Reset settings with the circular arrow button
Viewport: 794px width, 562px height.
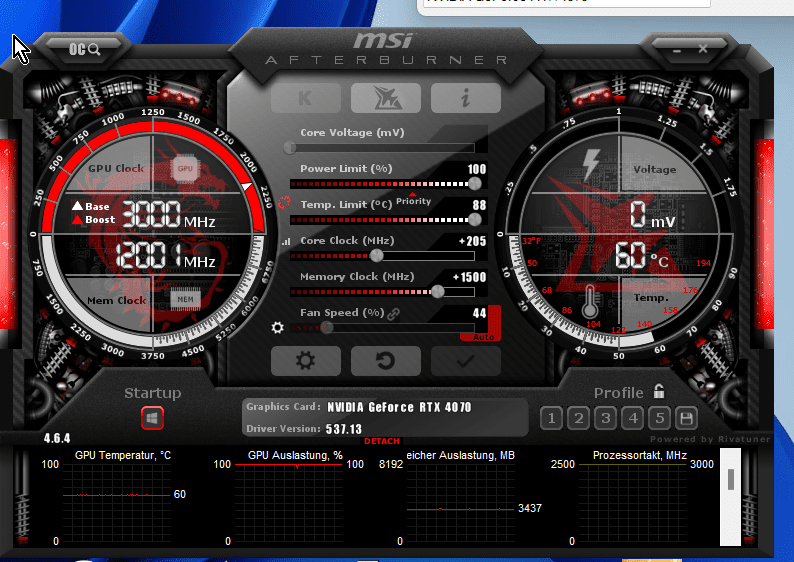click(x=386, y=361)
